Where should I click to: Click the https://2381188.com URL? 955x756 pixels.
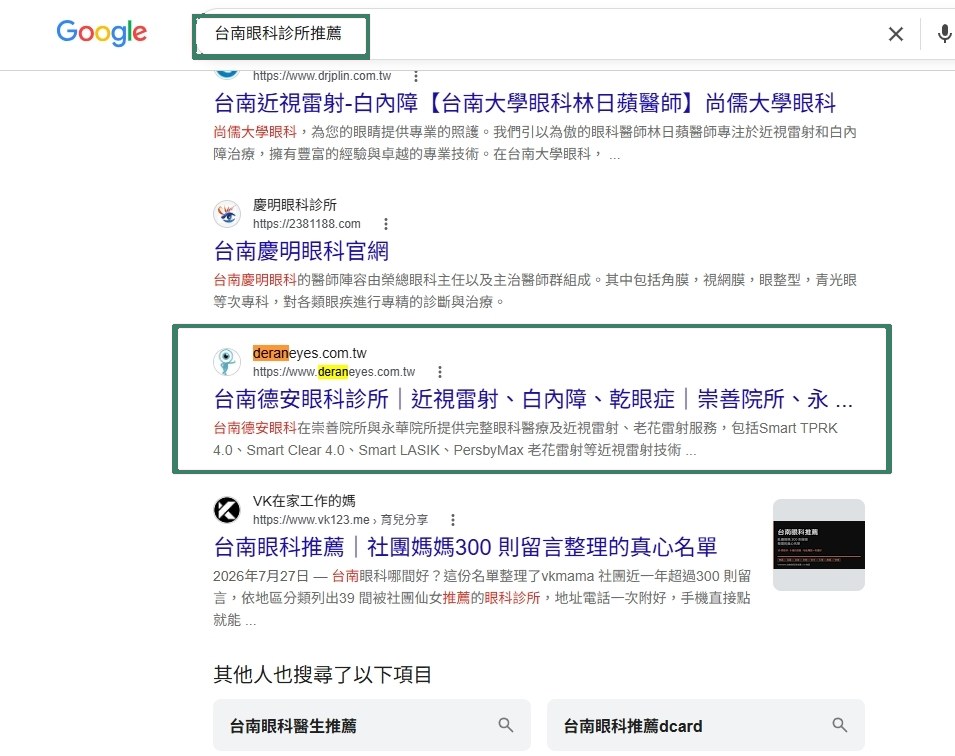click(306, 224)
